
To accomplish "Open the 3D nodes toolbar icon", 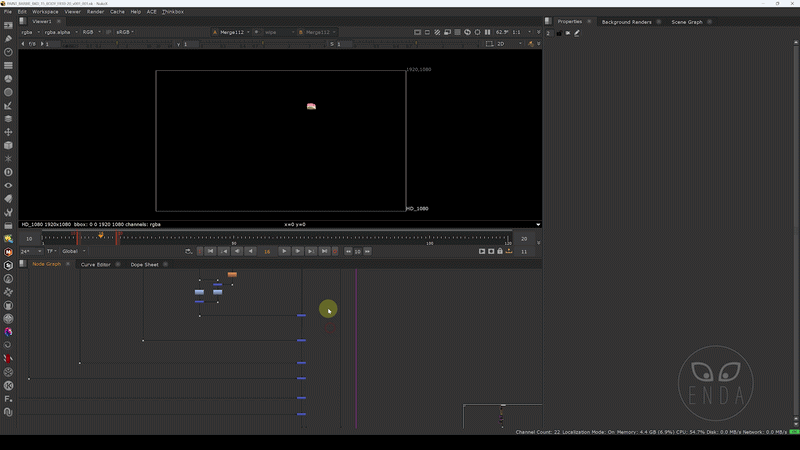I will tap(8, 145).
